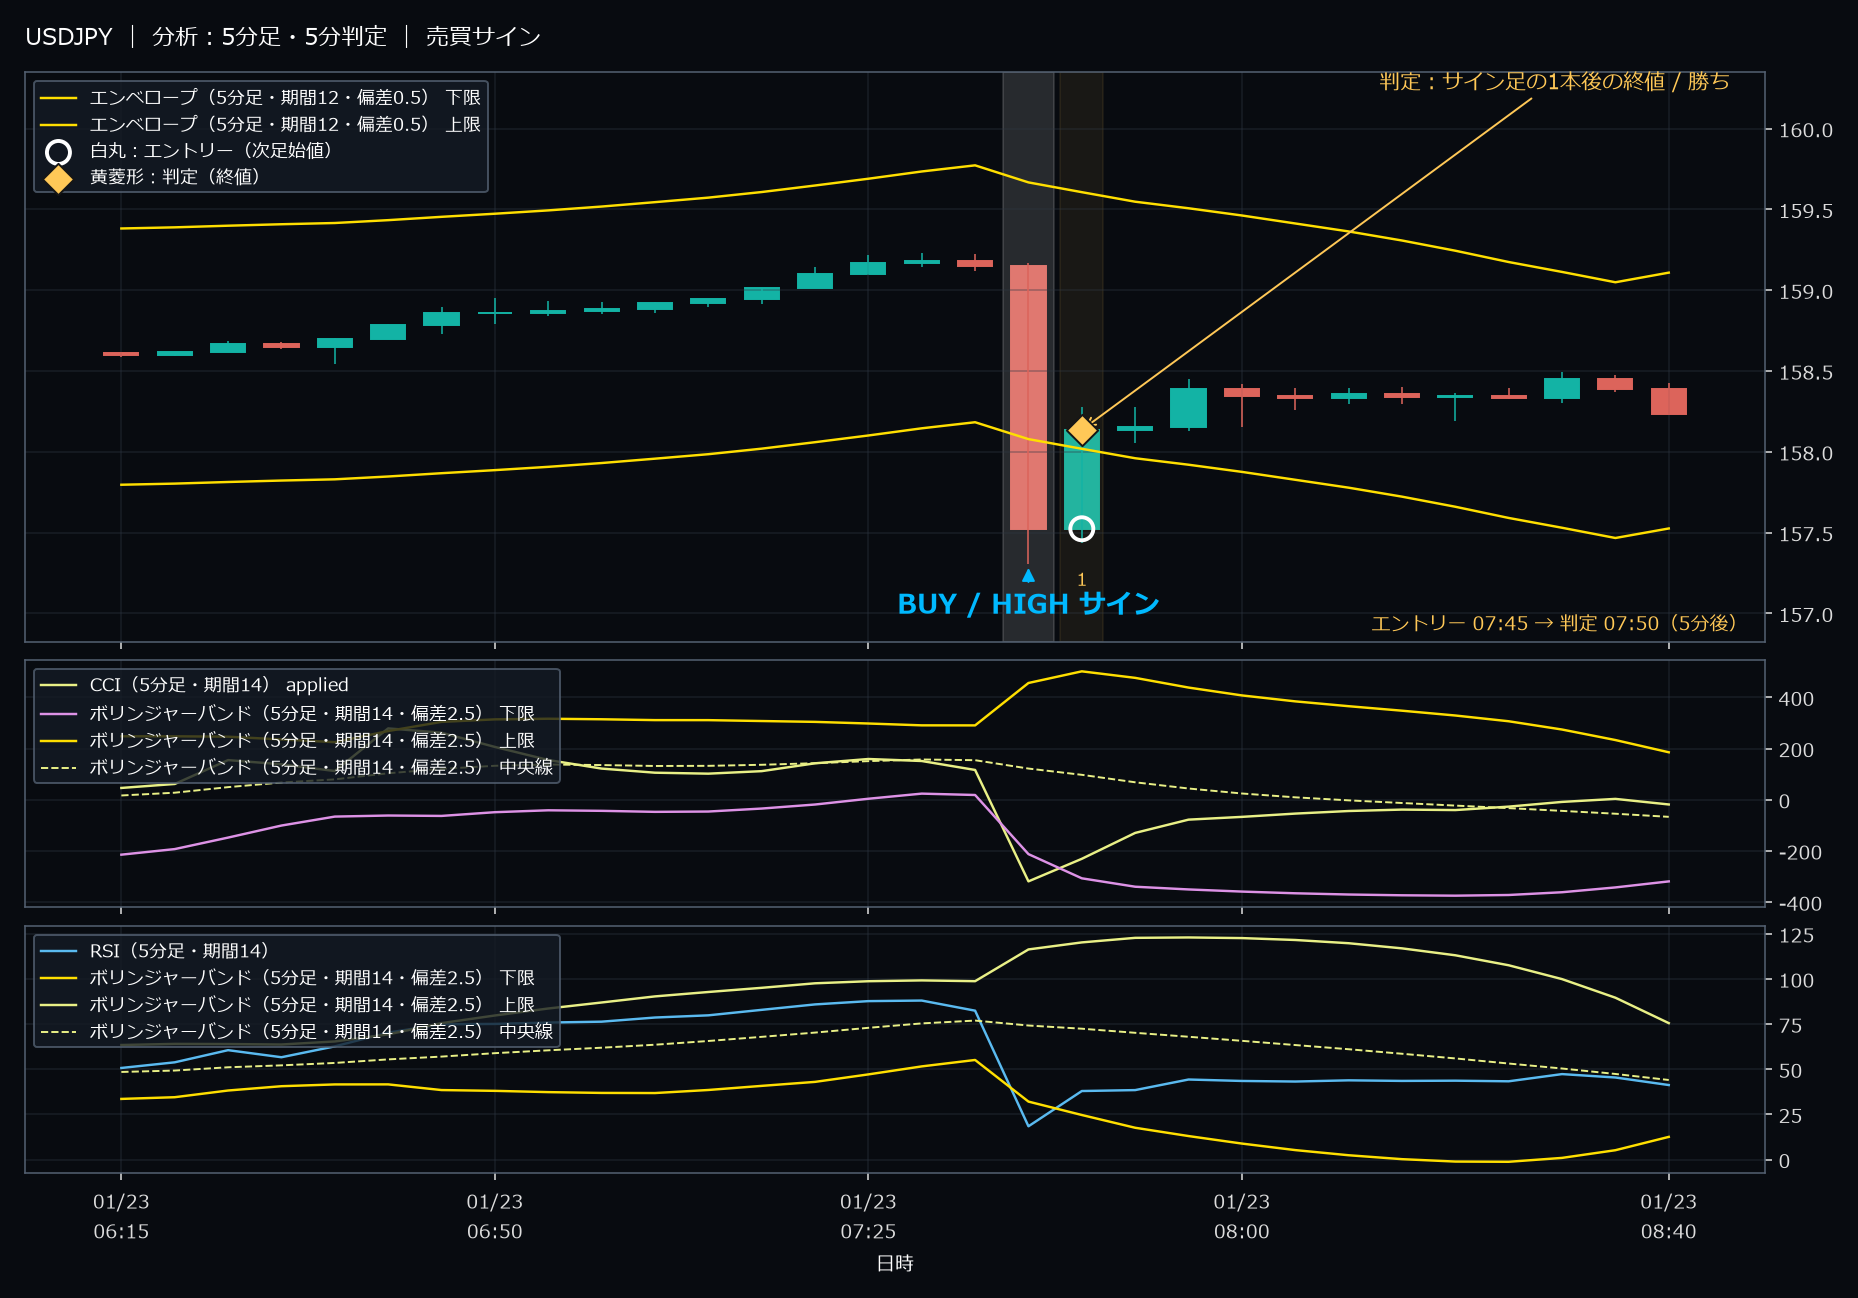Click the 125 tick on the RSI axis
This screenshot has width=1858, height=1298.
pyautogui.click(x=1796, y=936)
